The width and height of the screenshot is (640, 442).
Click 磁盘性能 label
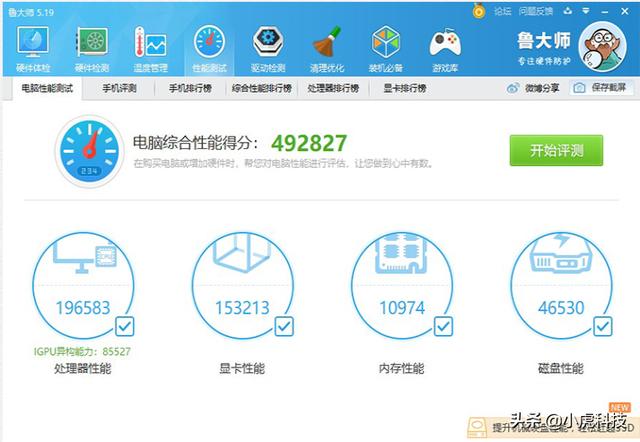[561, 369]
